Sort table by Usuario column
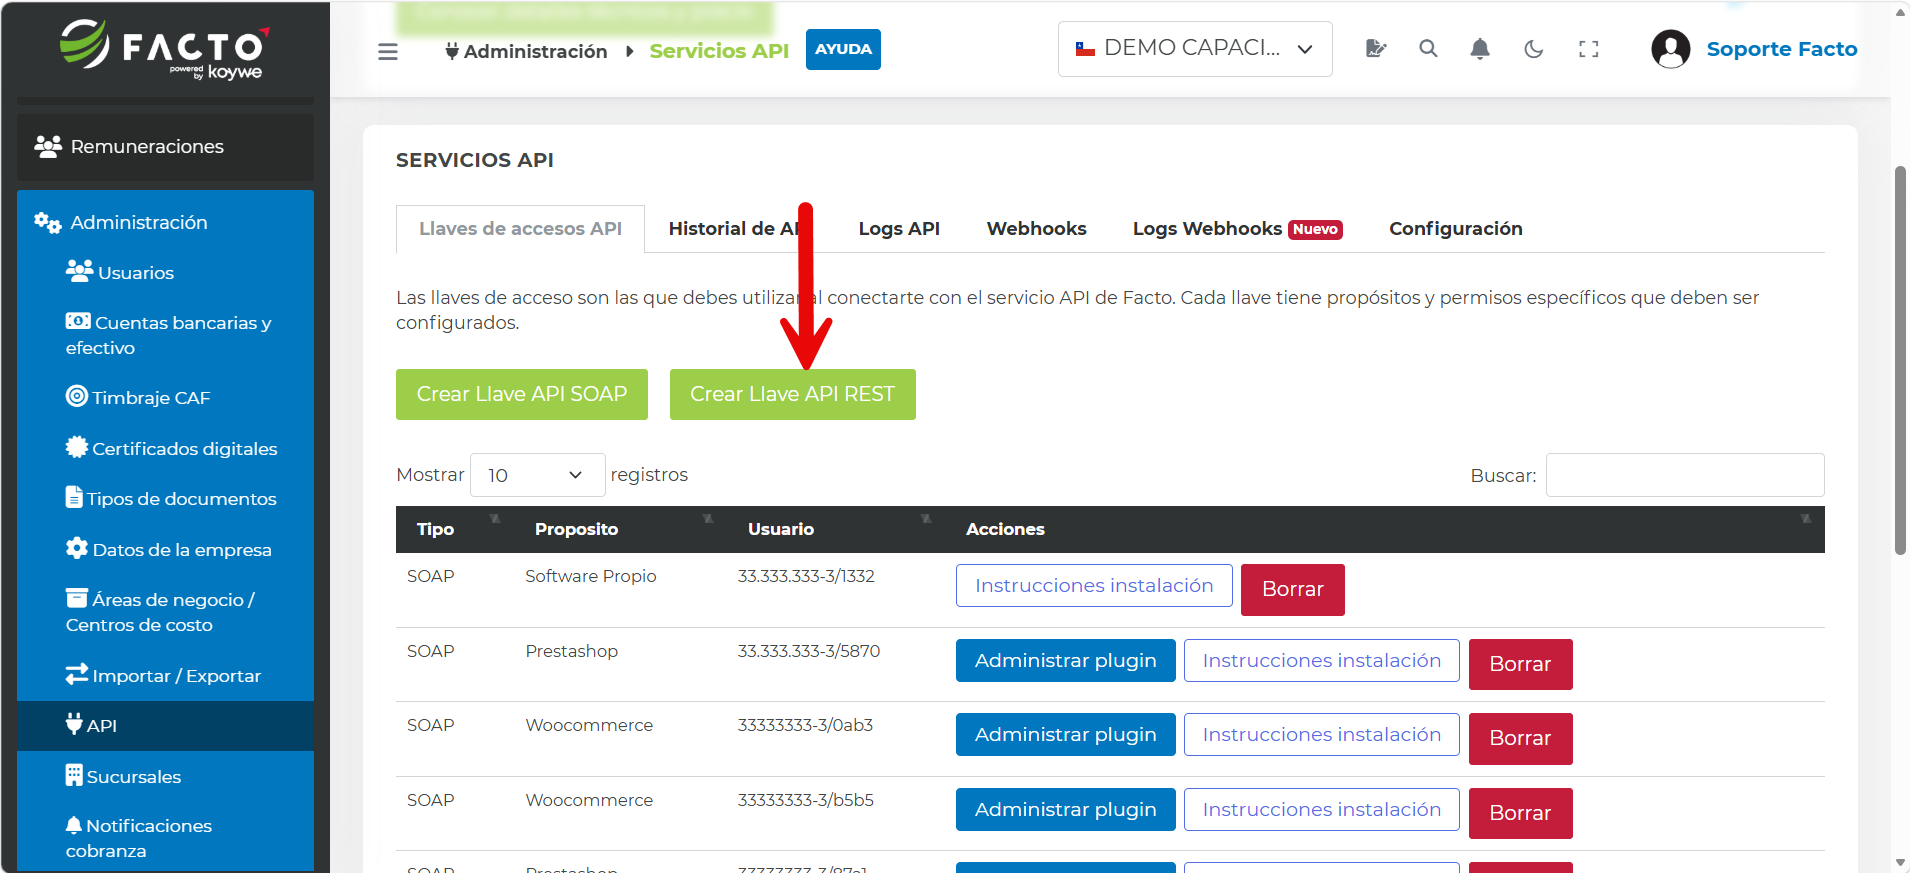 click(x=836, y=529)
